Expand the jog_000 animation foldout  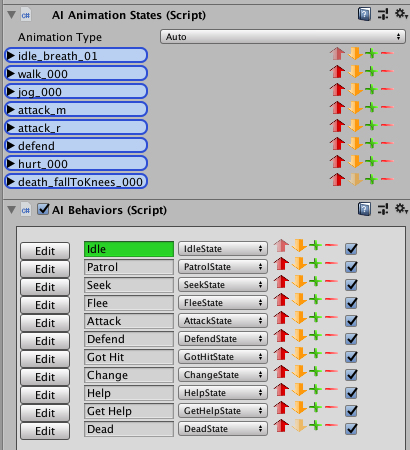(x=11, y=91)
